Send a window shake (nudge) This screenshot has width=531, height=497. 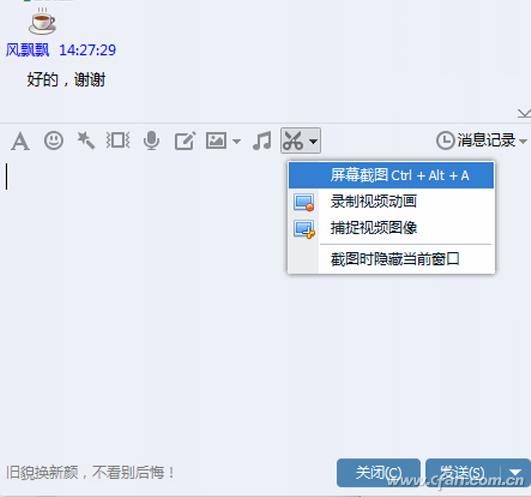click(x=118, y=140)
